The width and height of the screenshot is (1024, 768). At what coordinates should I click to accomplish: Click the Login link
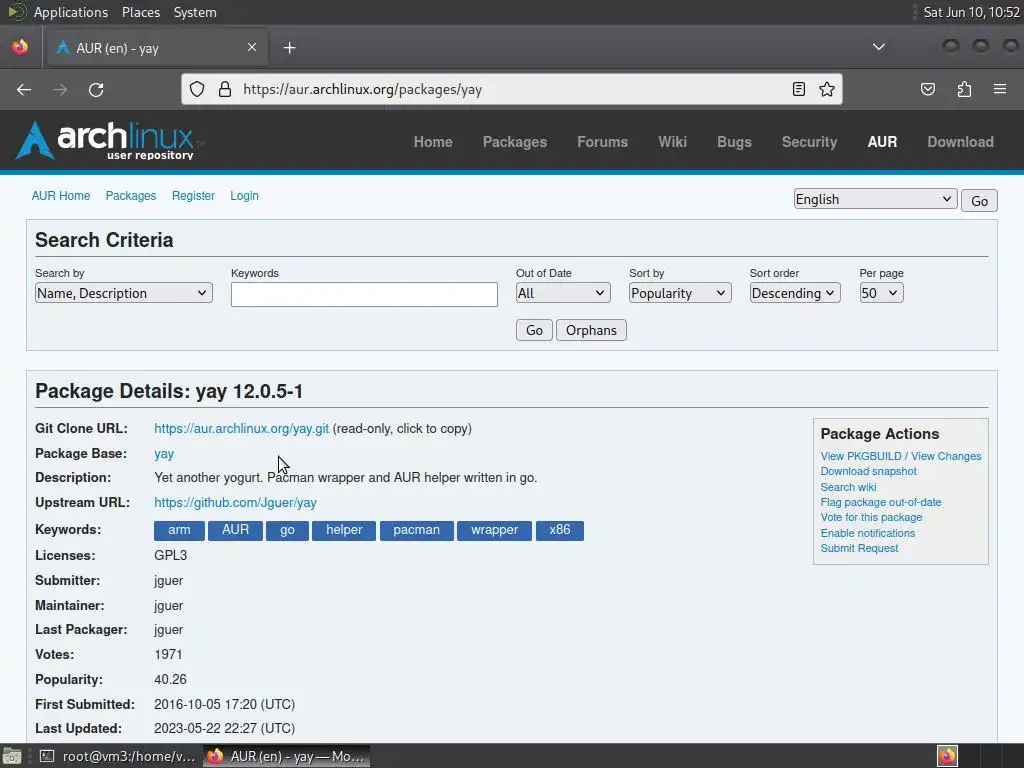(244, 196)
